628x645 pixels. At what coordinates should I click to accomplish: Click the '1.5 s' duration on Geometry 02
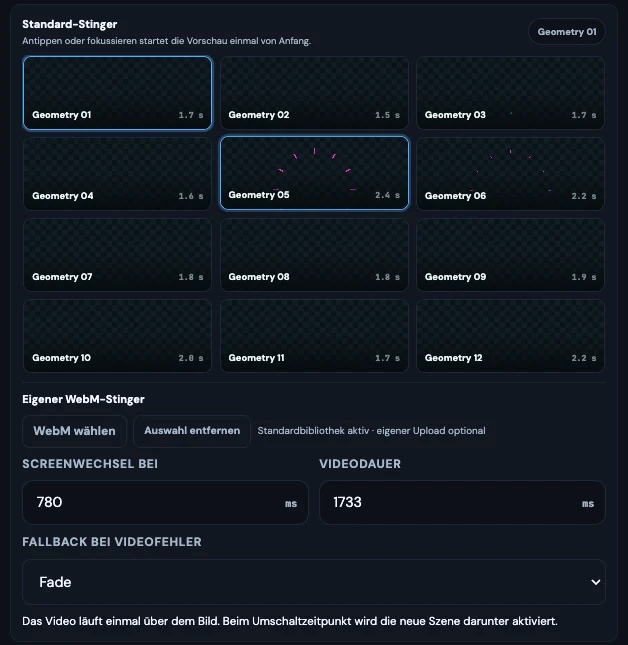click(x=387, y=115)
